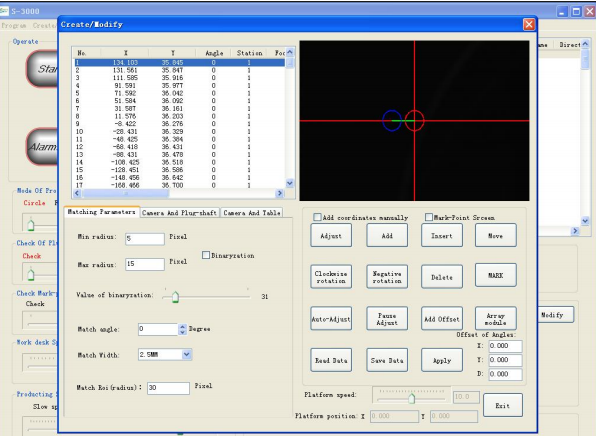Click the Station column header
Viewport: 596px width, 436px height.
(x=249, y=53)
